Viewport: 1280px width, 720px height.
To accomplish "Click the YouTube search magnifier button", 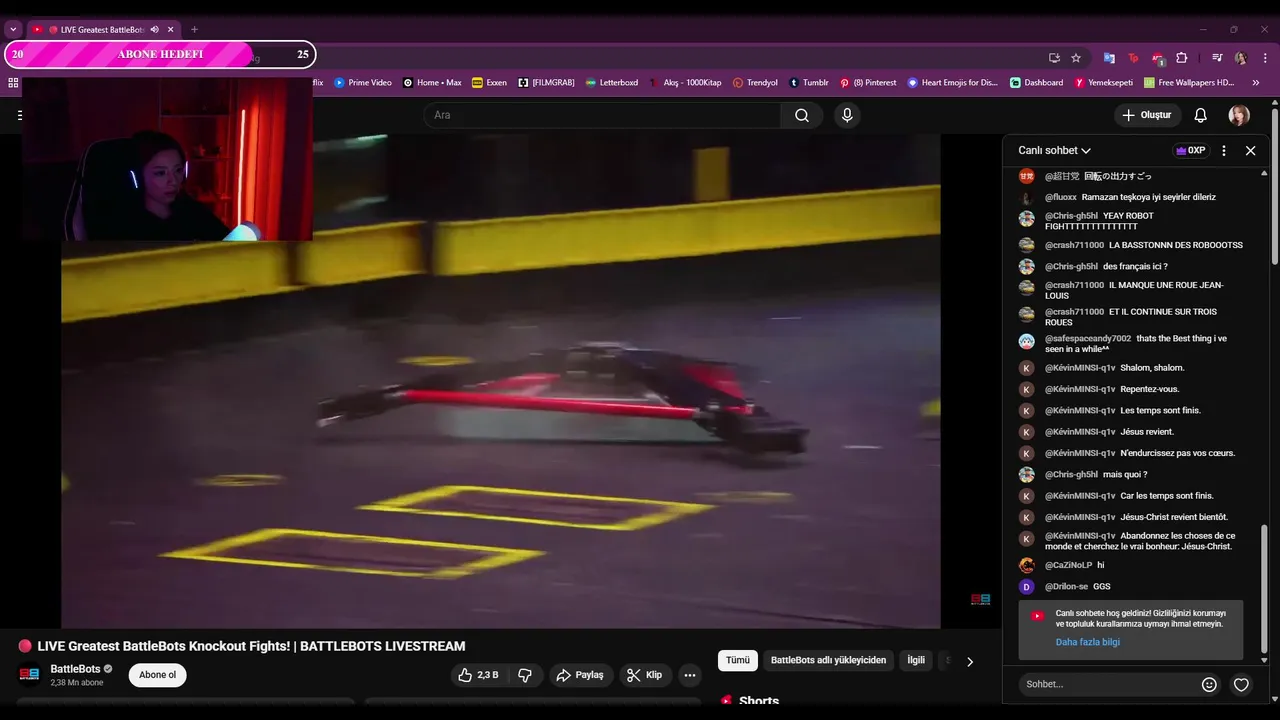I will [x=801, y=115].
